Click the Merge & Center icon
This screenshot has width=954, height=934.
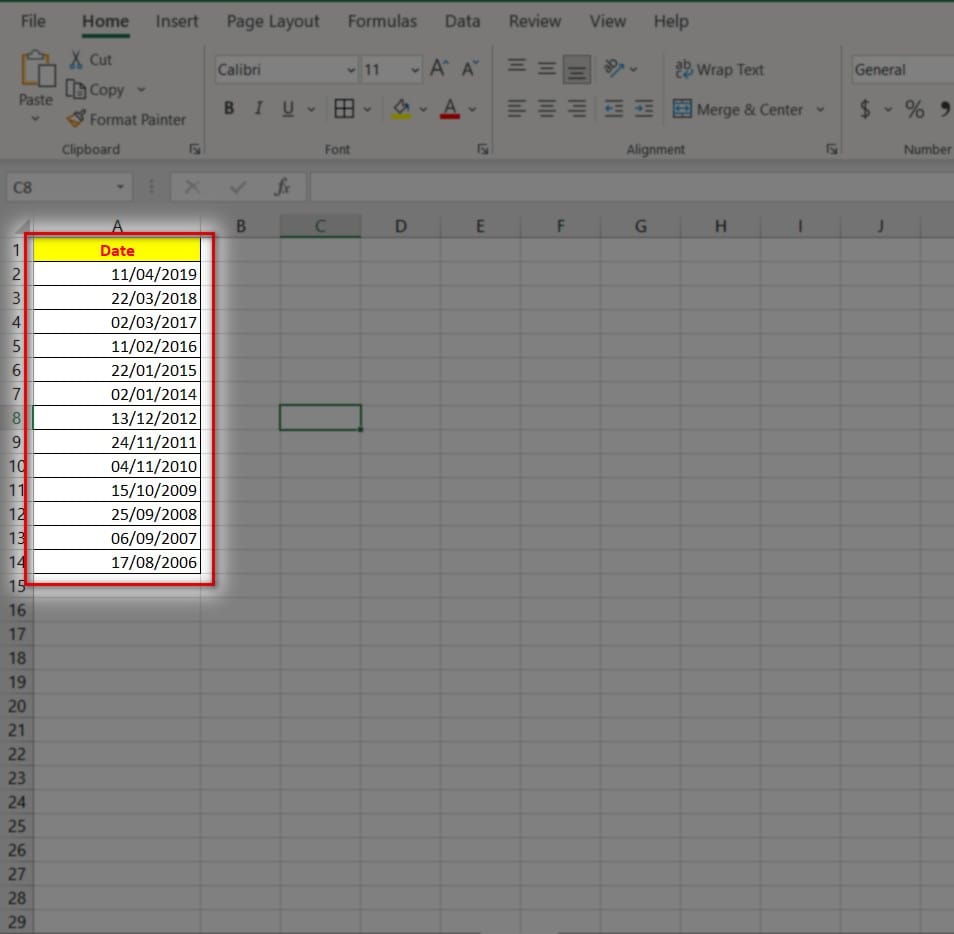(x=683, y=109)
